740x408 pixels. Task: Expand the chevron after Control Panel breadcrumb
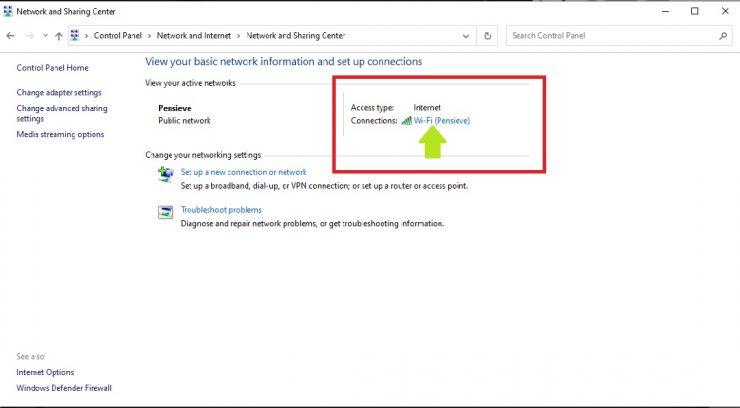click(150, 36)
